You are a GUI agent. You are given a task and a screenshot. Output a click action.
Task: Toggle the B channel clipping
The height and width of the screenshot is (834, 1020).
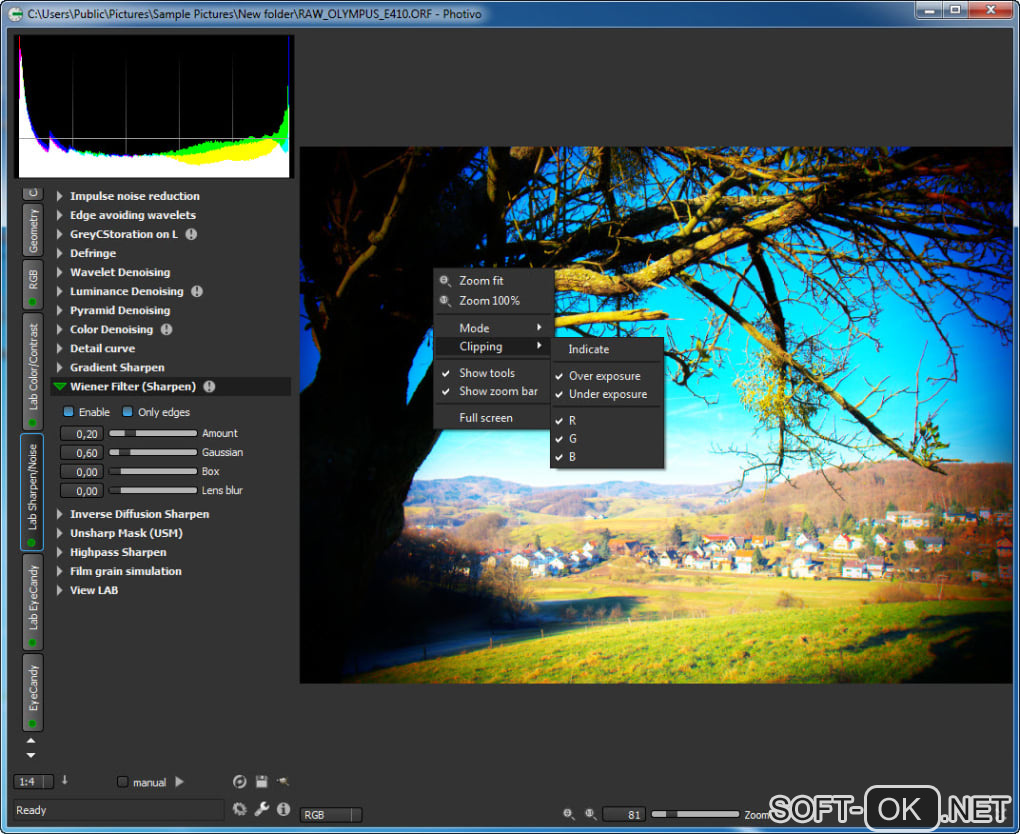point(606,457)
